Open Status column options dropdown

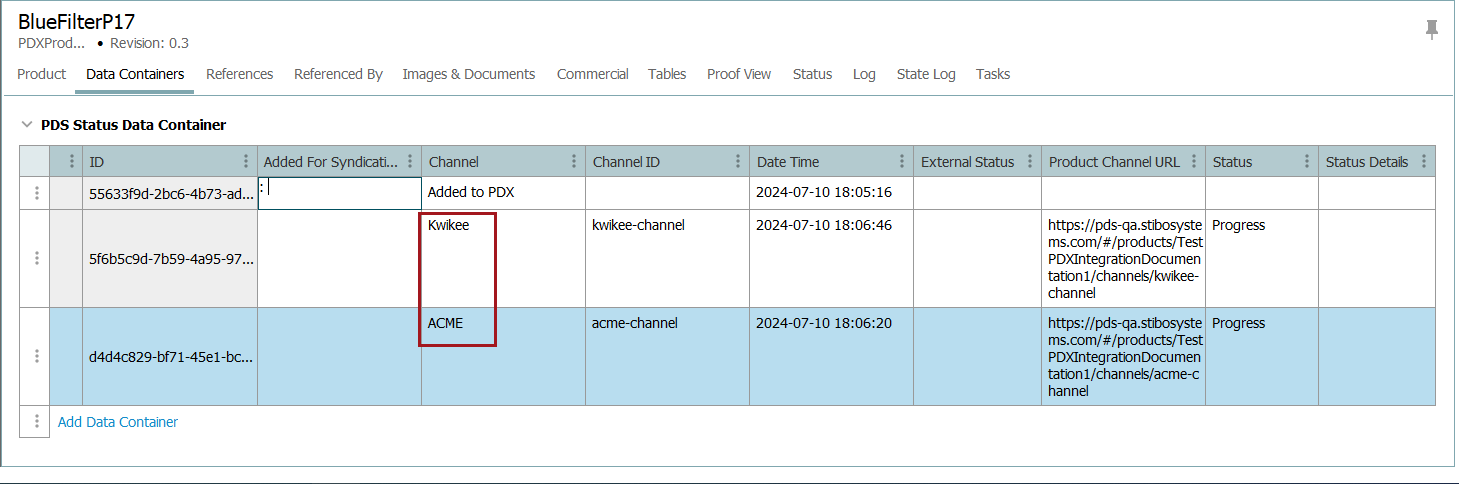pos(1306,162)
